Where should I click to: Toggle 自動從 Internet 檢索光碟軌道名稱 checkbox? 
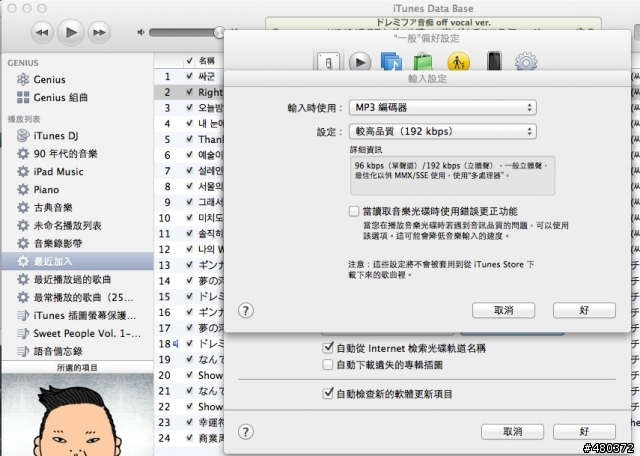coord(328,348)
